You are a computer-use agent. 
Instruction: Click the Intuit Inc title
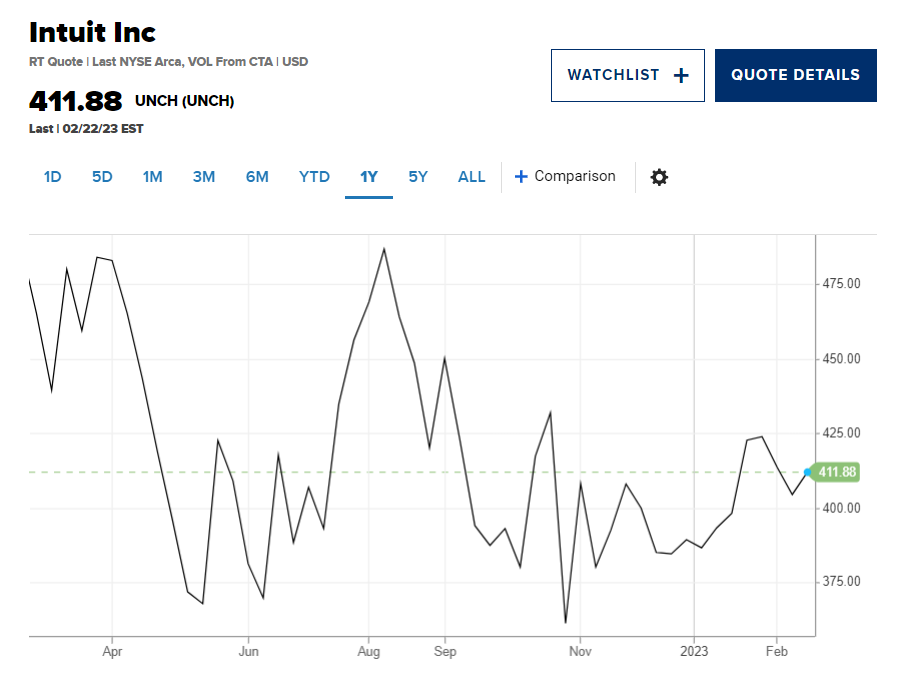pos(92,32)
